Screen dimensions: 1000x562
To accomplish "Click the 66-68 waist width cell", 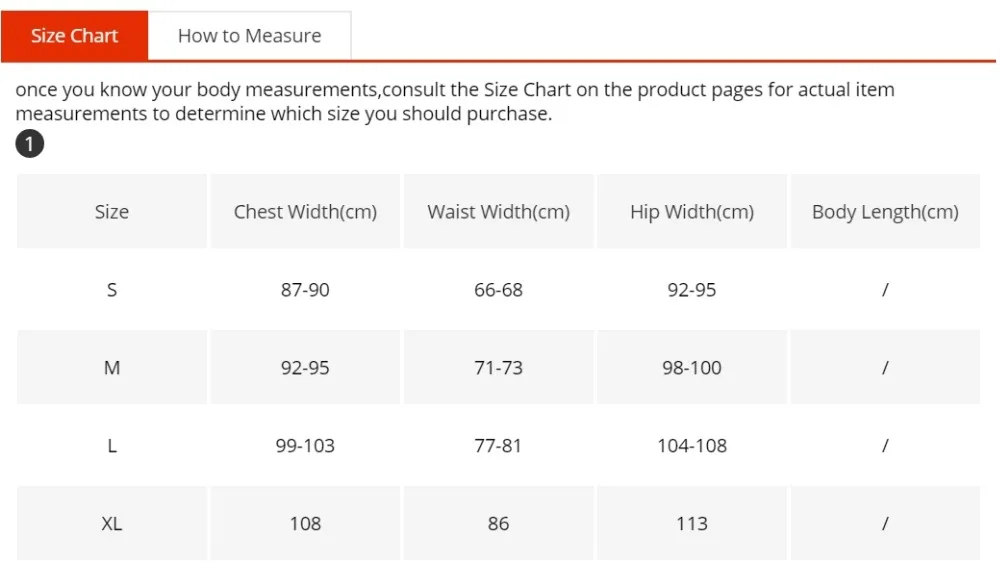I will [x=498, y=290].
